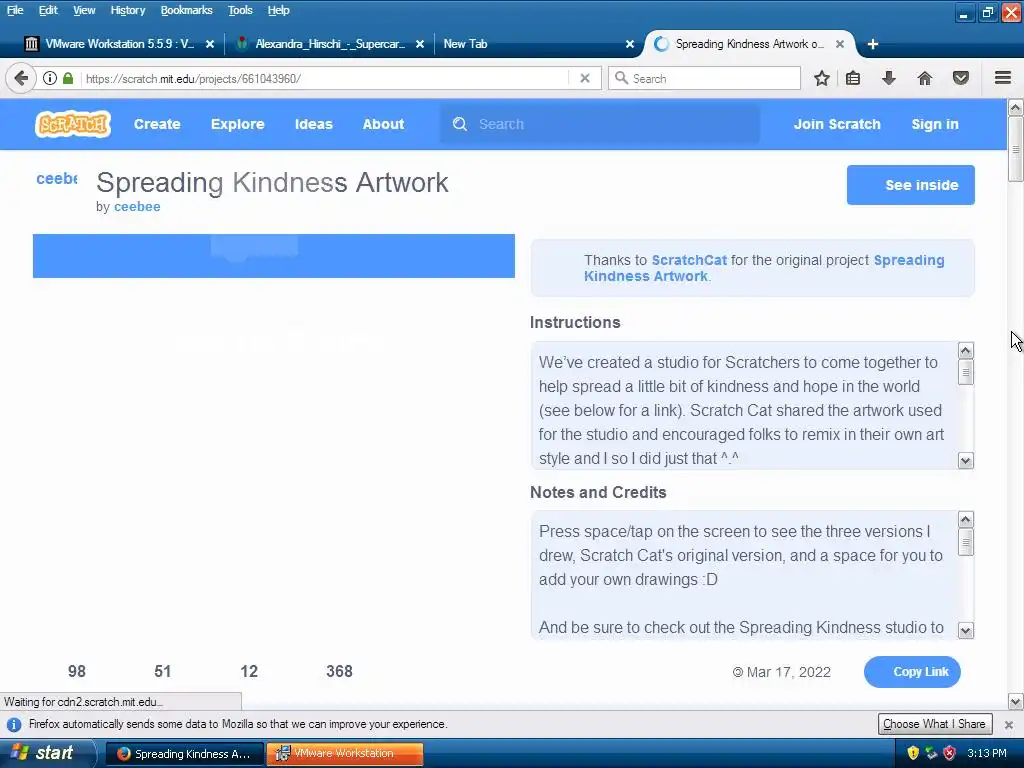Open the downloads arrow icon
Viewport: 1024px width, 768px height.
point(889,78)
